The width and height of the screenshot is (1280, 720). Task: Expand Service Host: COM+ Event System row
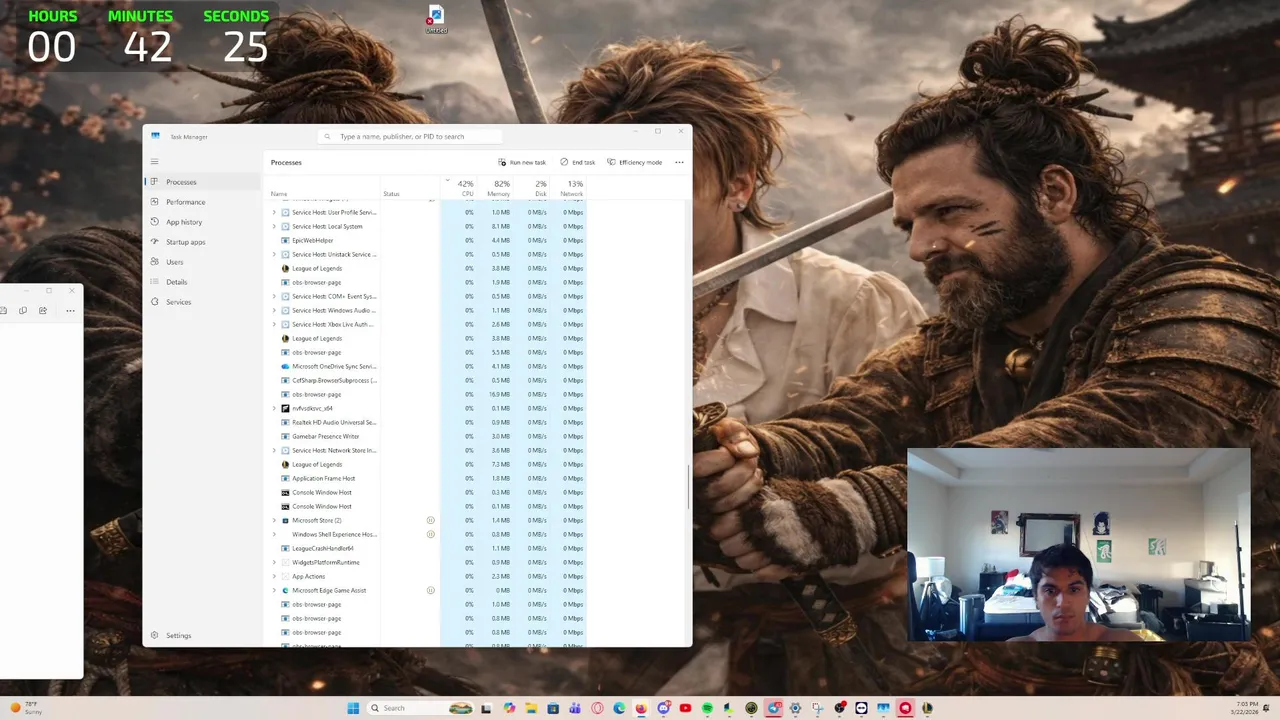(274, 296)
